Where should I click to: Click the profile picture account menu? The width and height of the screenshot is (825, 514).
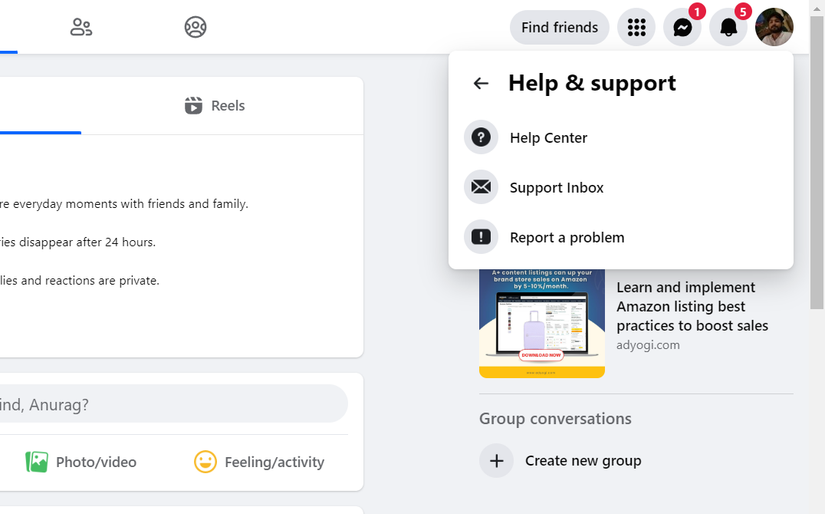tap(774, 28)
